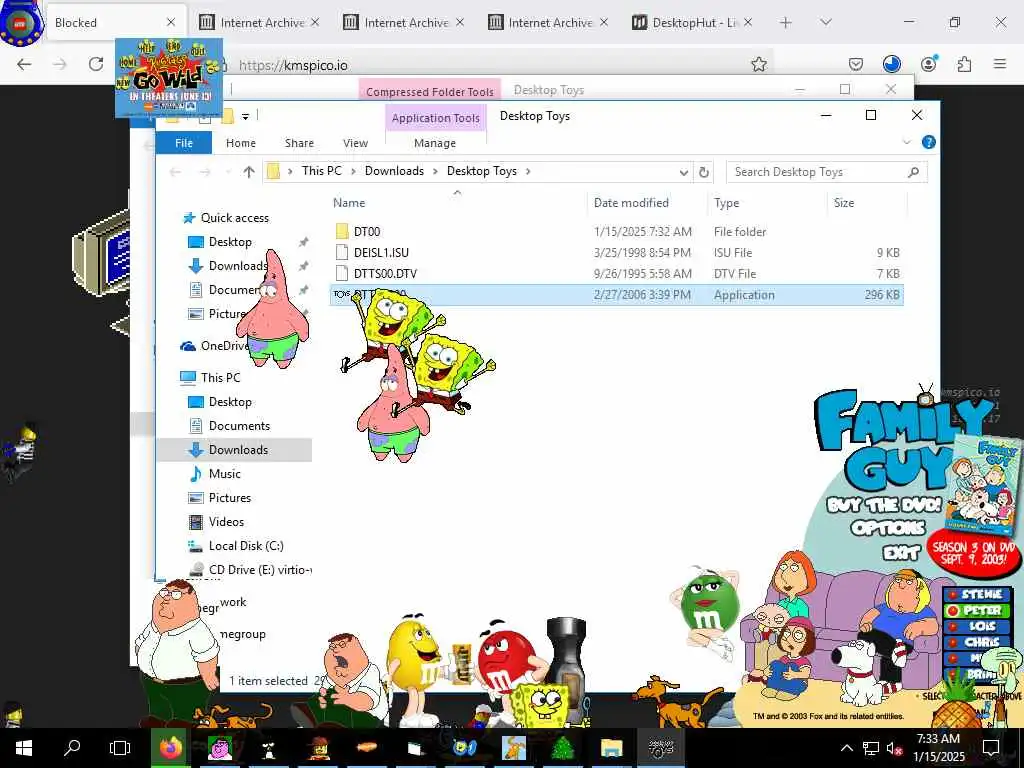Open the File ribbon tab

point(184,143)
